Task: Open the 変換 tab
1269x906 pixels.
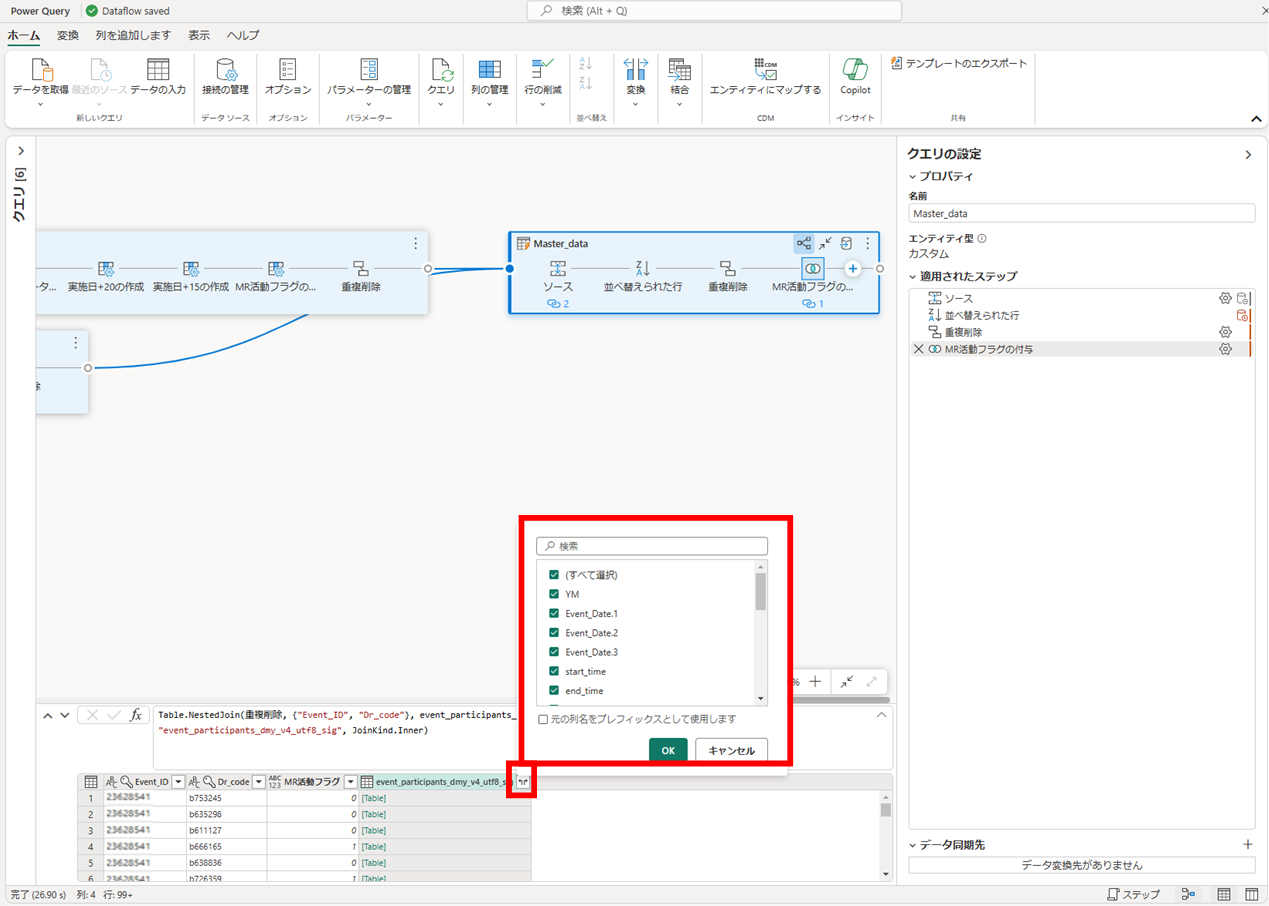Action: [x=68, y=35]
